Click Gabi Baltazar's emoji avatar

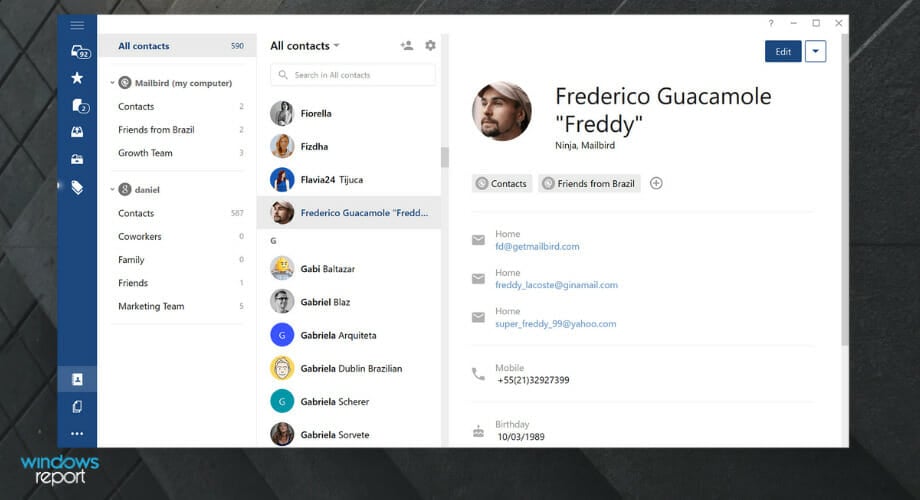282,268
